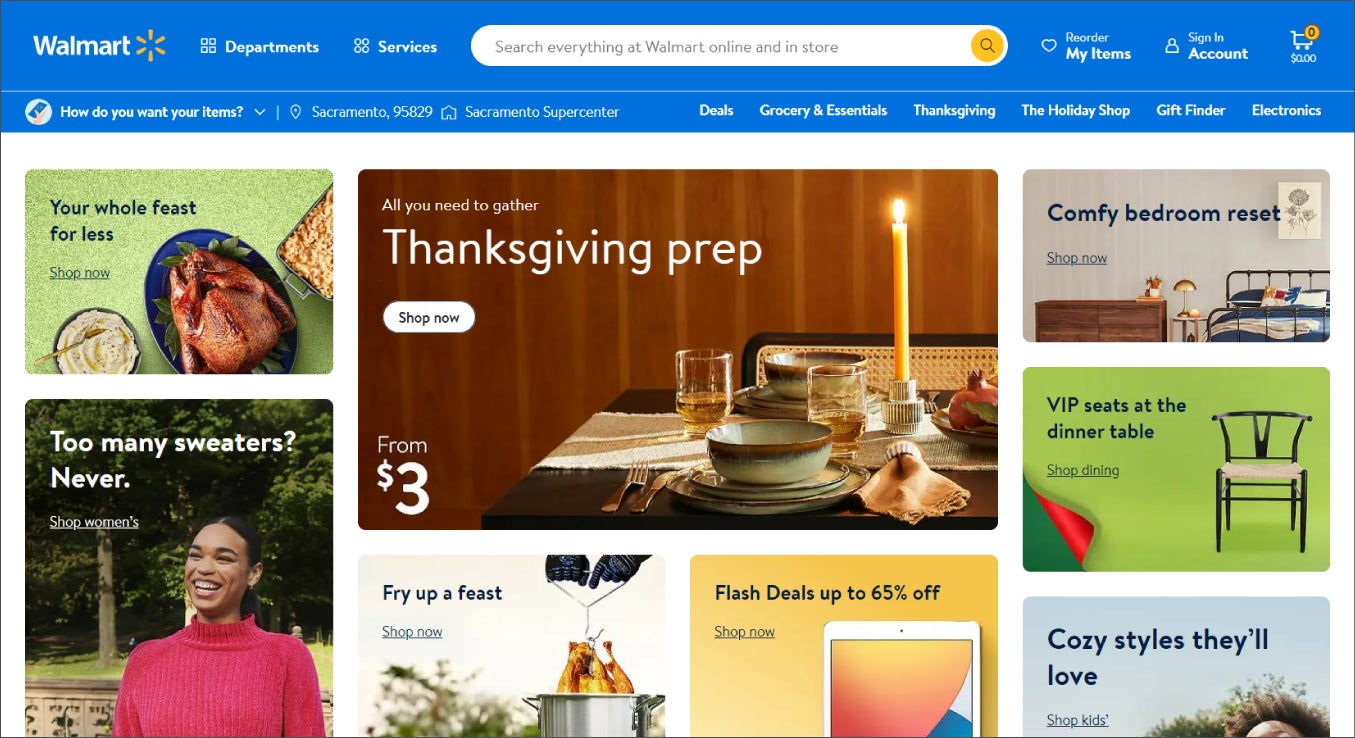Click the location pin beside Sacramento, 95829
Viewport: 1356px width, 738px height.
tap(295, 112)
